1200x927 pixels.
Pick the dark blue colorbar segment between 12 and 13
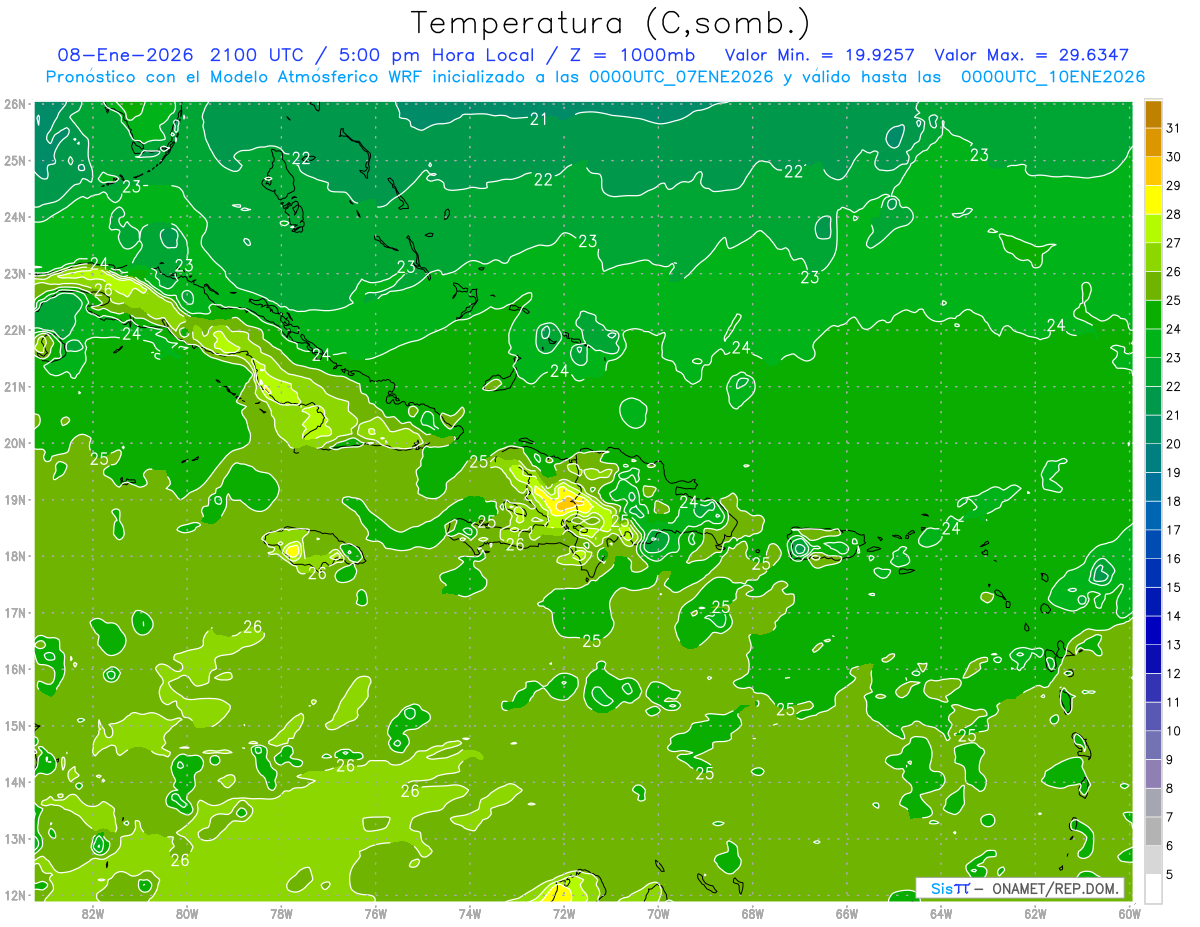click(x=1153, y=659)
